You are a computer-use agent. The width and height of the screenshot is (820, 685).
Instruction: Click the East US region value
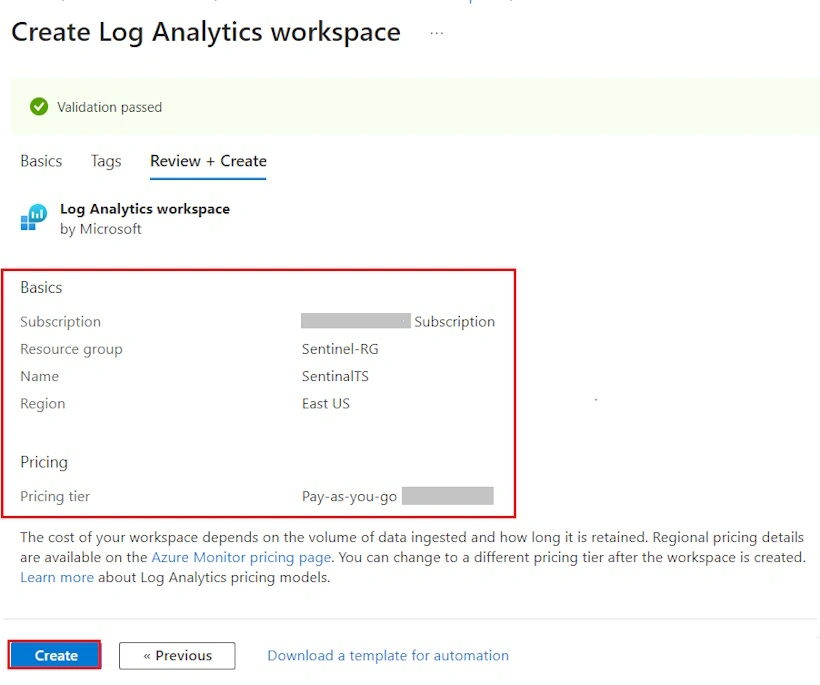(326, 404)
